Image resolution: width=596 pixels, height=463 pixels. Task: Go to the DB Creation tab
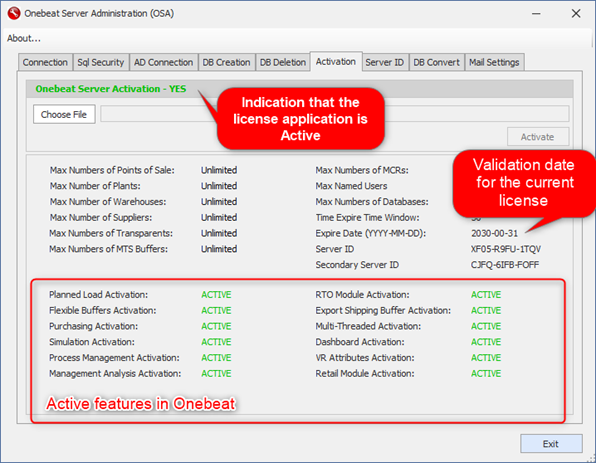(x=226, y=62)
